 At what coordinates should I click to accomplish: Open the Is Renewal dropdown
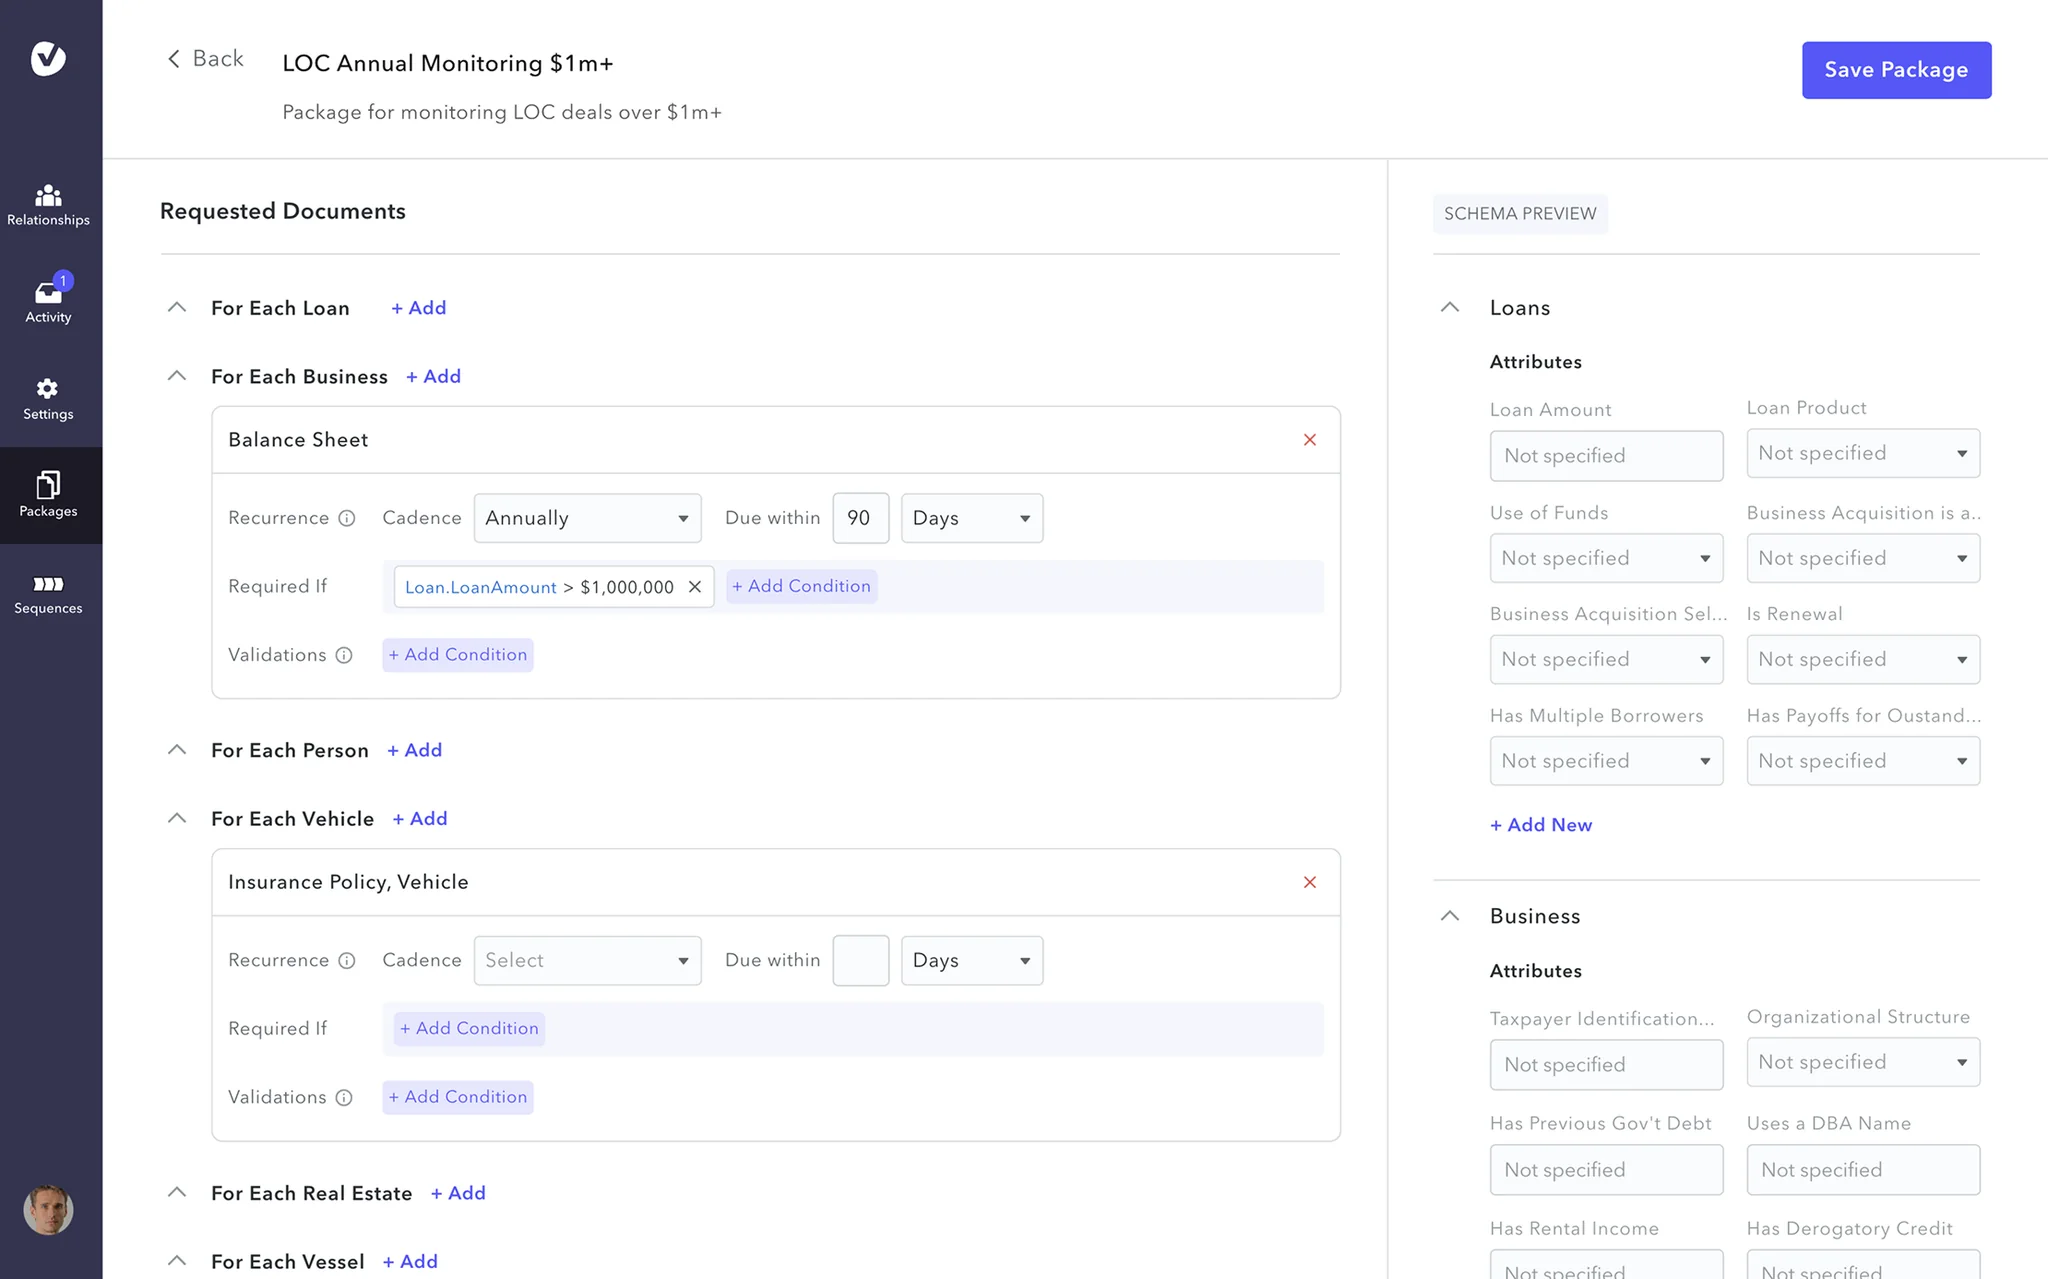pyautogui.click(x=1863, y=659)
